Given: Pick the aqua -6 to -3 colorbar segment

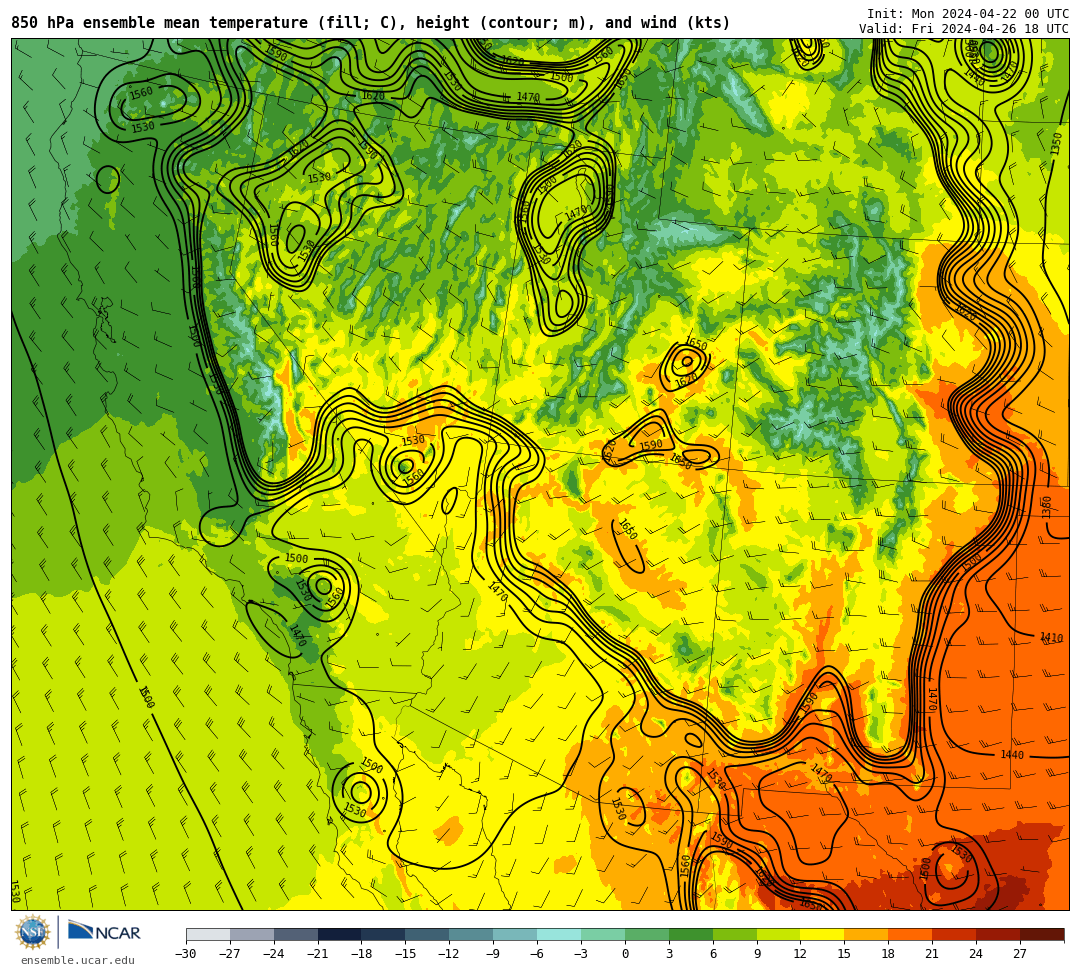Looking at the screenshot, I should tap(559, 934).
